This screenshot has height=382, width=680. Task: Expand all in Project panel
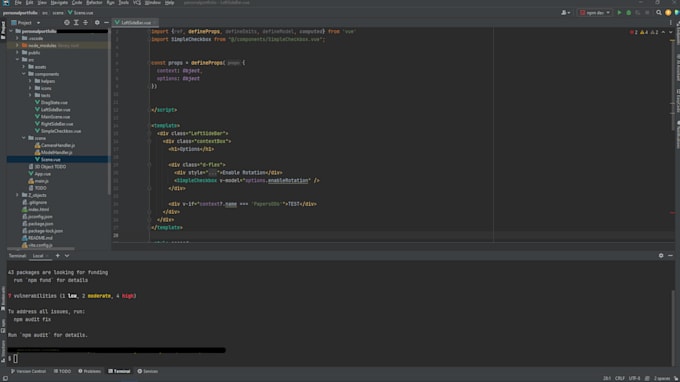pos(76,23)
